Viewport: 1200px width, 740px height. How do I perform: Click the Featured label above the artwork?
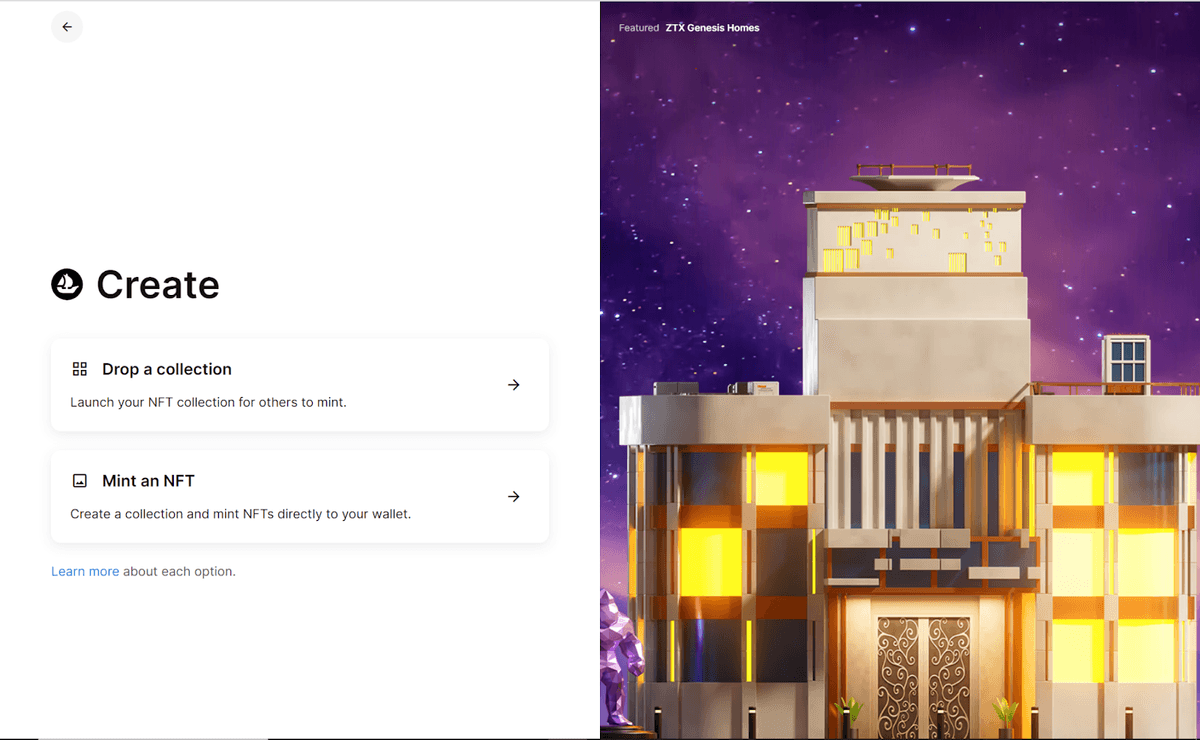[x=638, y=28]
